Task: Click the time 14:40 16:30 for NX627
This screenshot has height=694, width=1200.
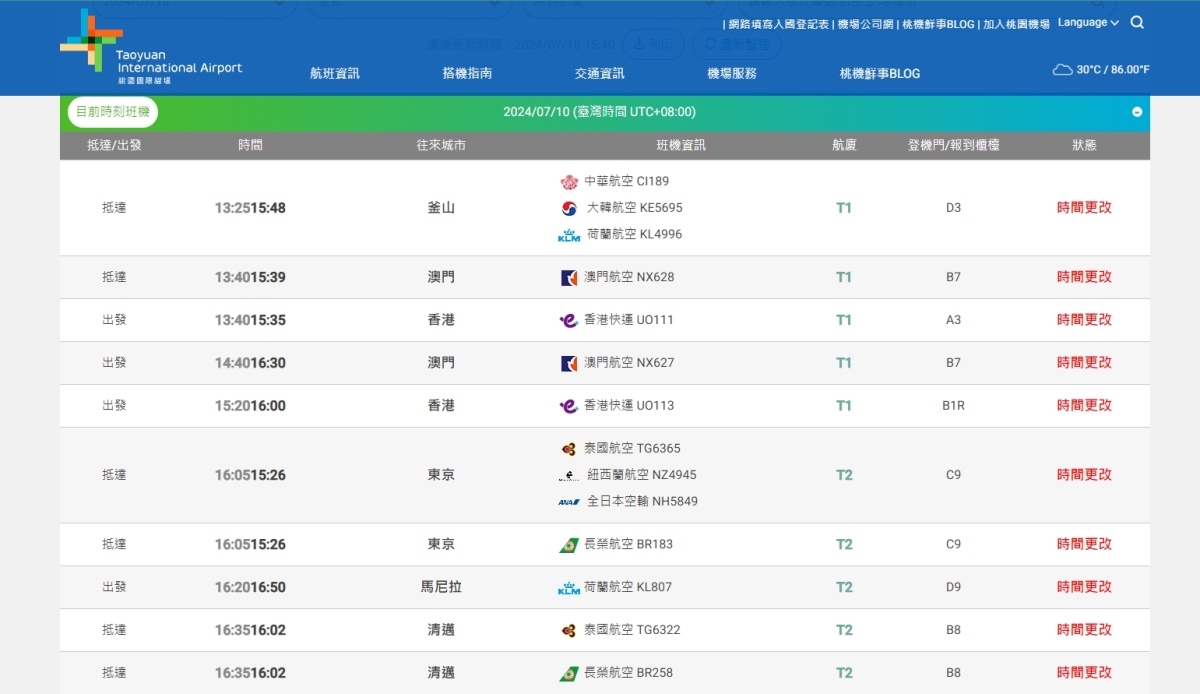Action: pyautogui.click(x=250, y=363)
